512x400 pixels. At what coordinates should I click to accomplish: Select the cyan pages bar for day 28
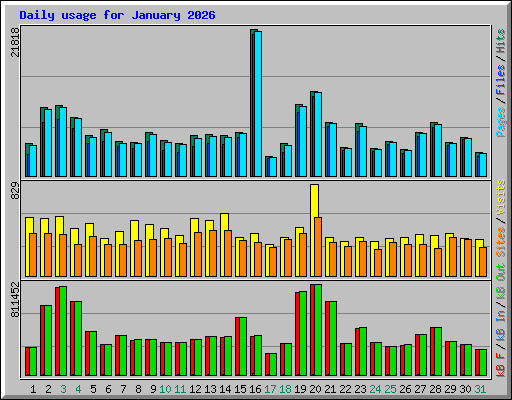click(438, 150)
